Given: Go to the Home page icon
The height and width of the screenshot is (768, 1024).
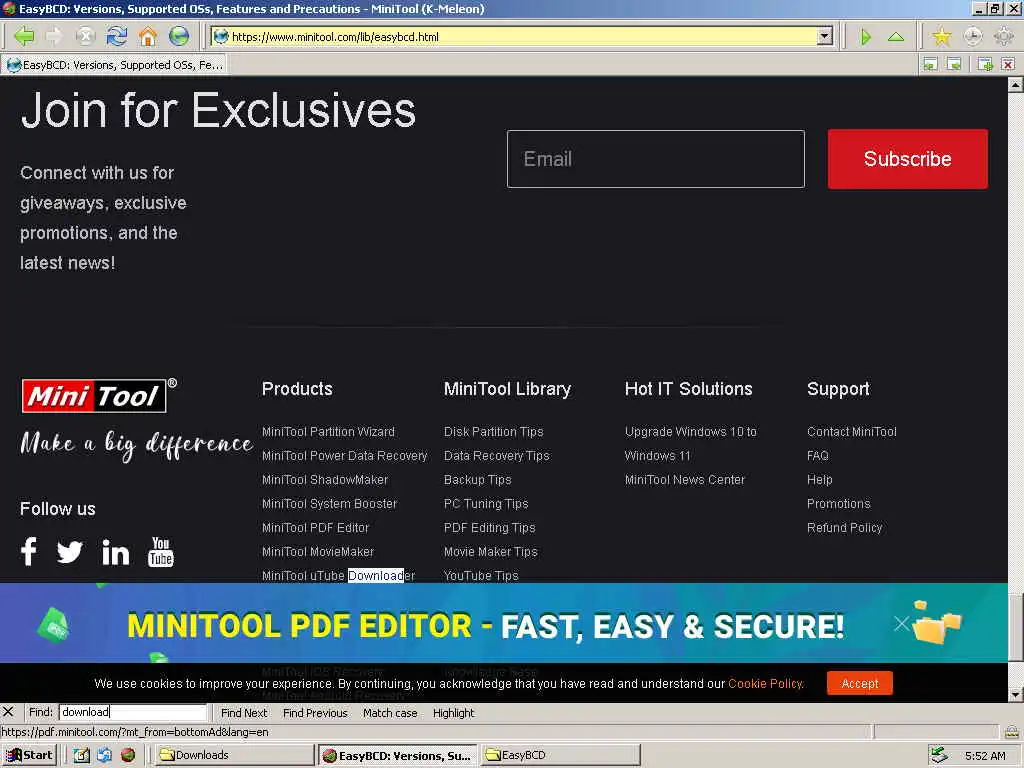Looking at the screenshot, I should [148, 36].
